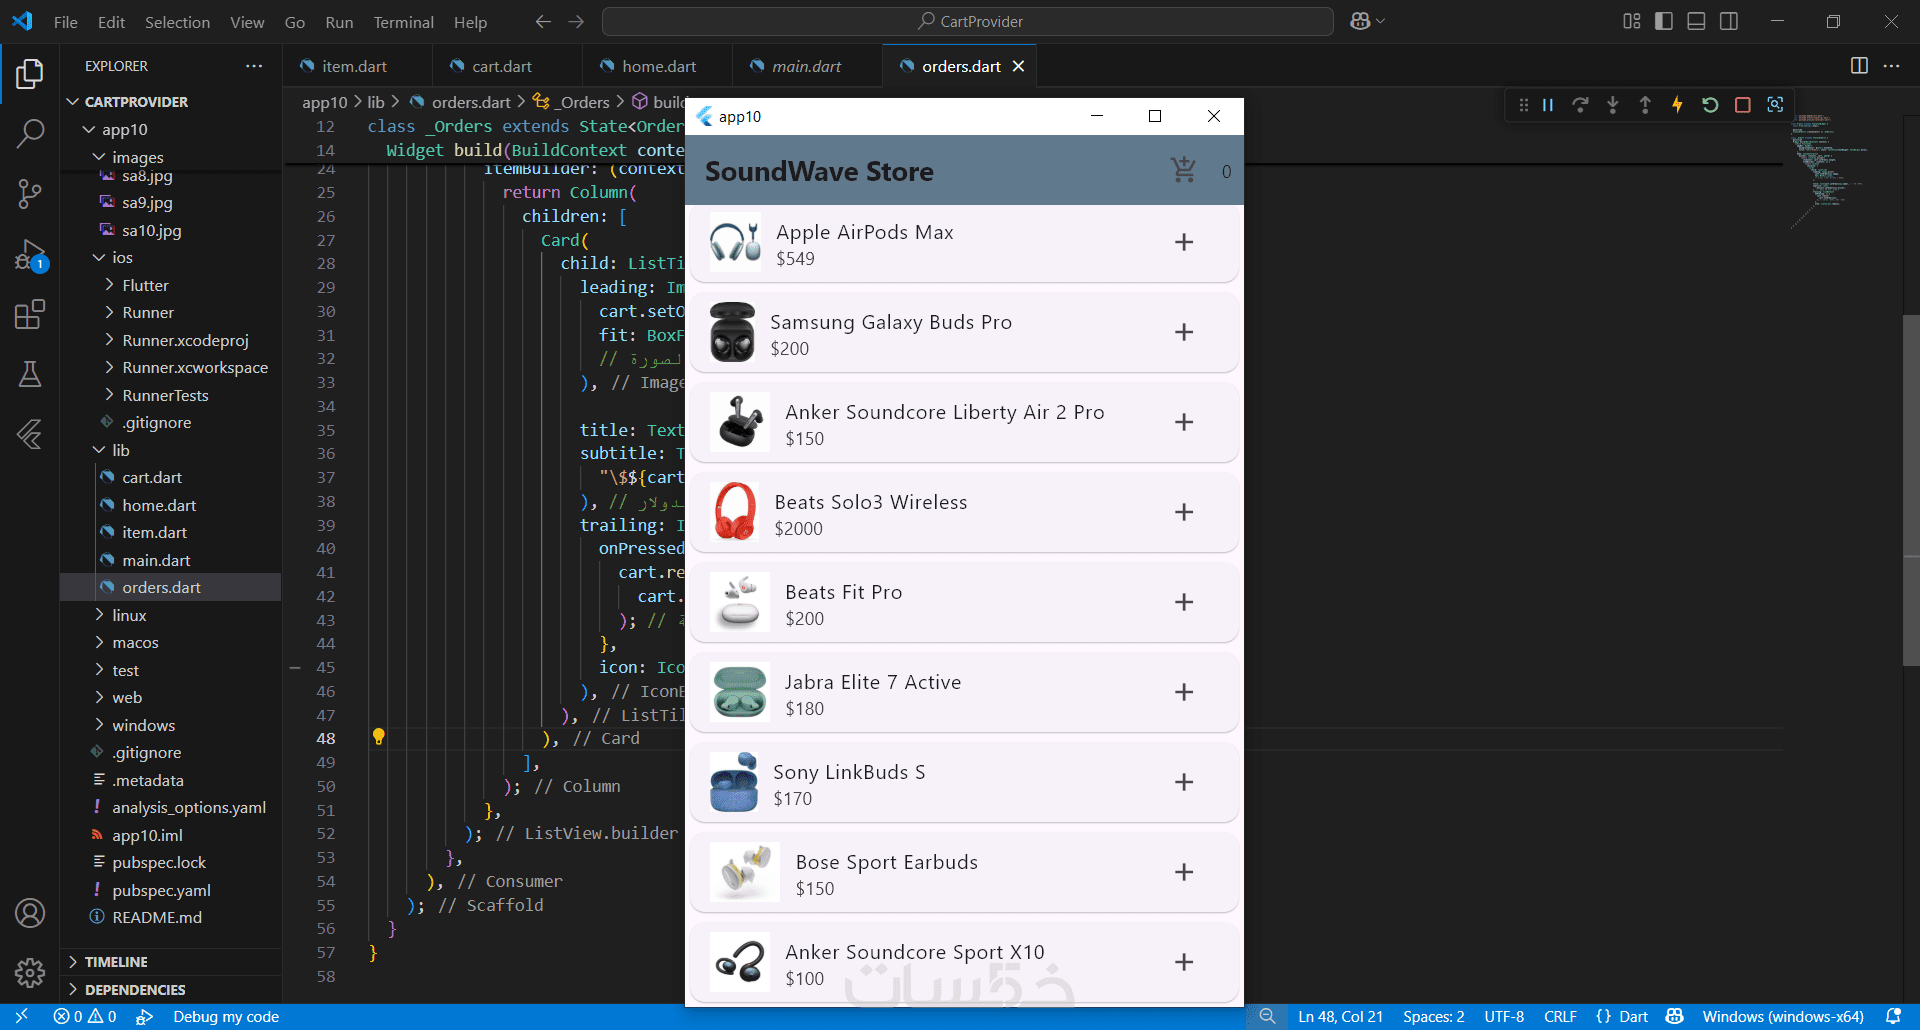Open Run and Debug view
This screenshot has height=1030, width=1920.
pos(30,255)
